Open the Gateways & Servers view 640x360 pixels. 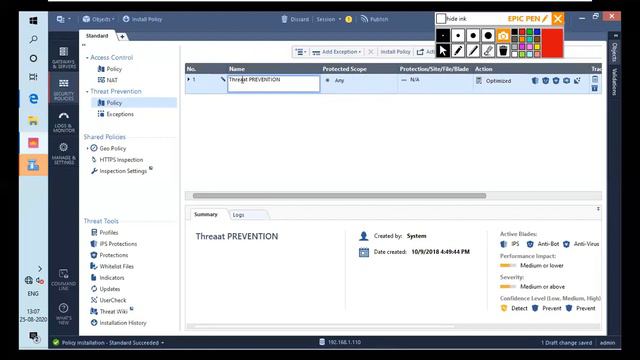coord(63,58)
